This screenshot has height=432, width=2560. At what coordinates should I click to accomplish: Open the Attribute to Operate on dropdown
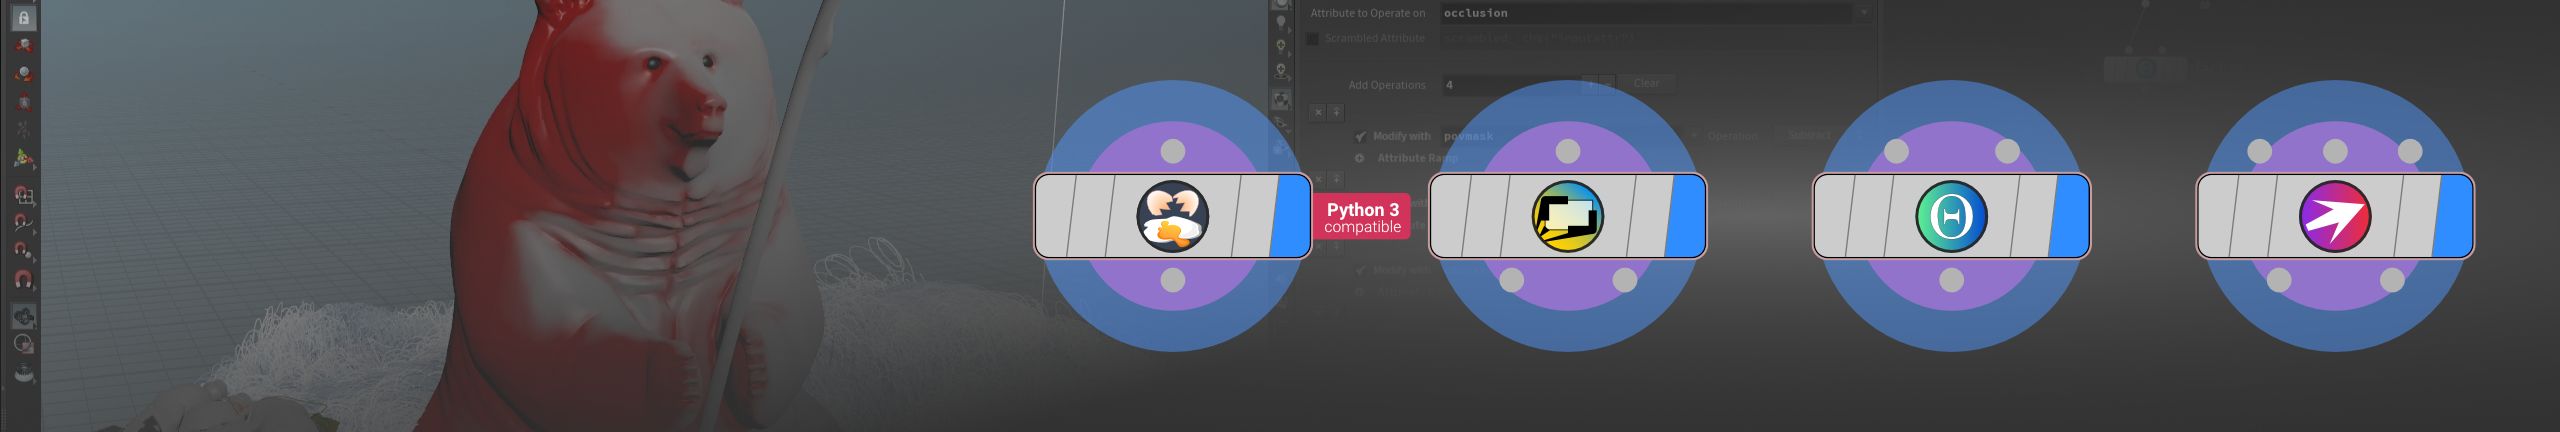pos(1863,13)
